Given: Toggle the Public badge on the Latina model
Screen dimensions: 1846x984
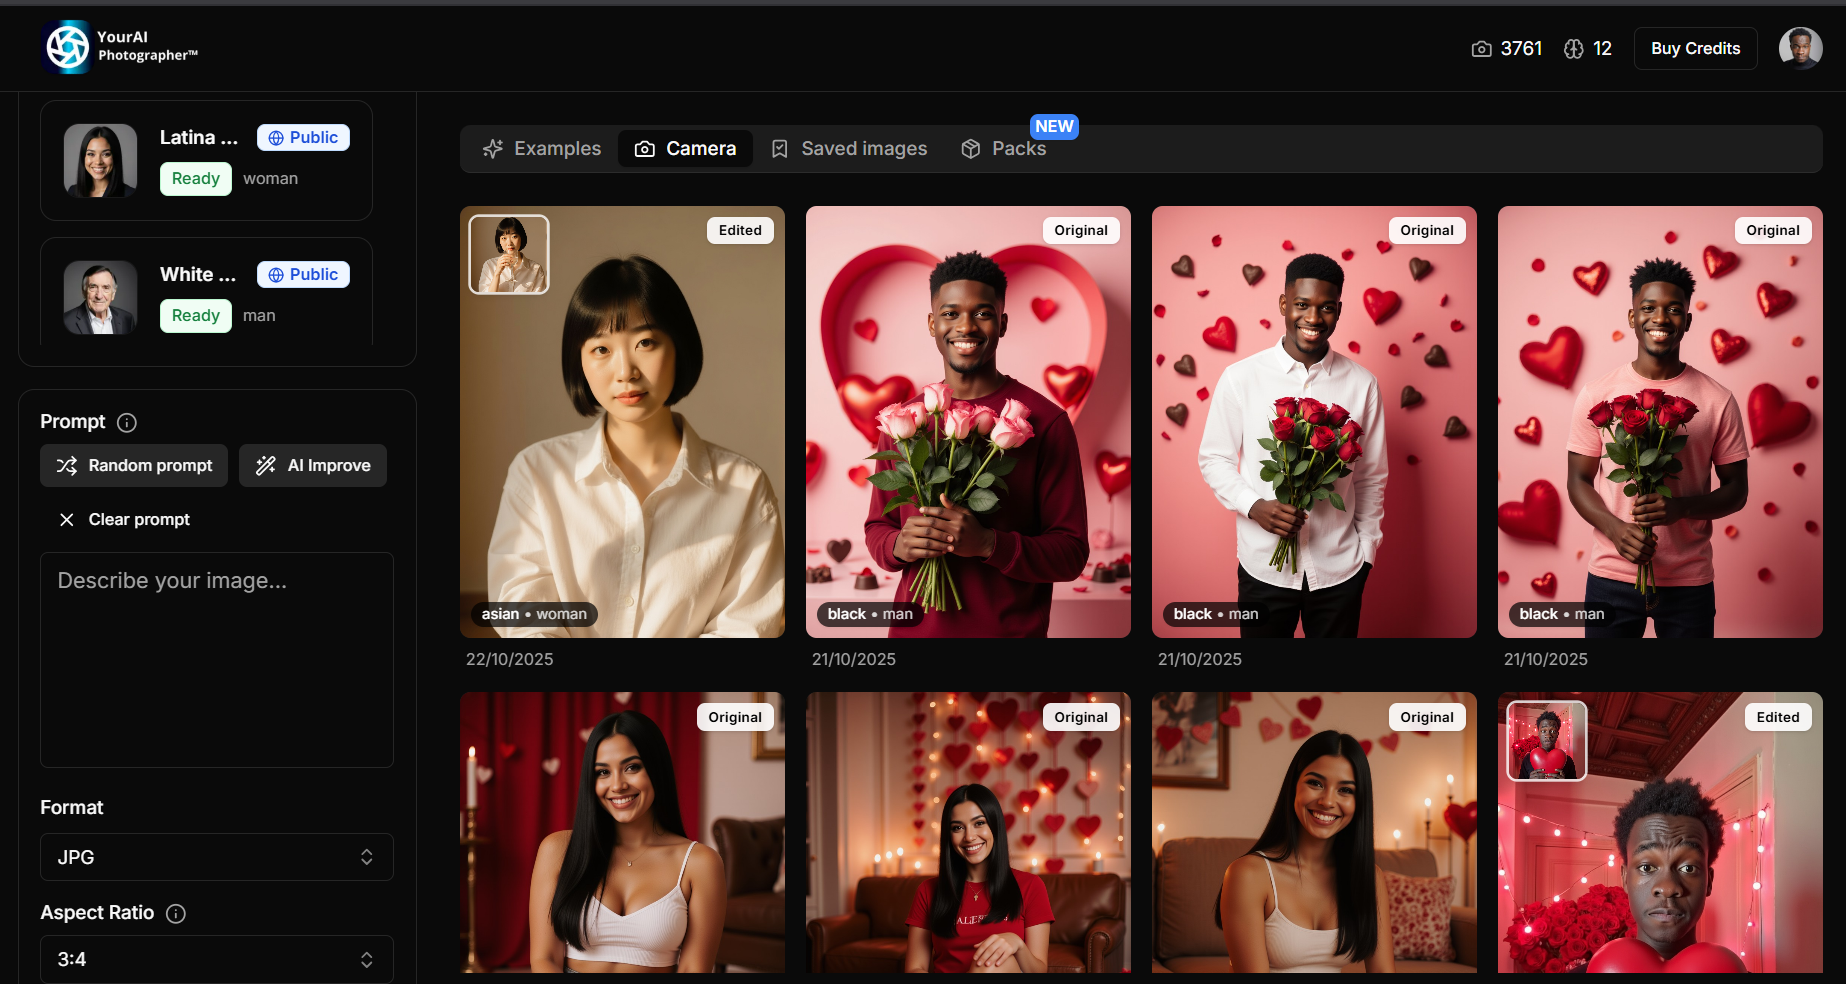Looking at the screenshot, I should [x=302, y=137].
